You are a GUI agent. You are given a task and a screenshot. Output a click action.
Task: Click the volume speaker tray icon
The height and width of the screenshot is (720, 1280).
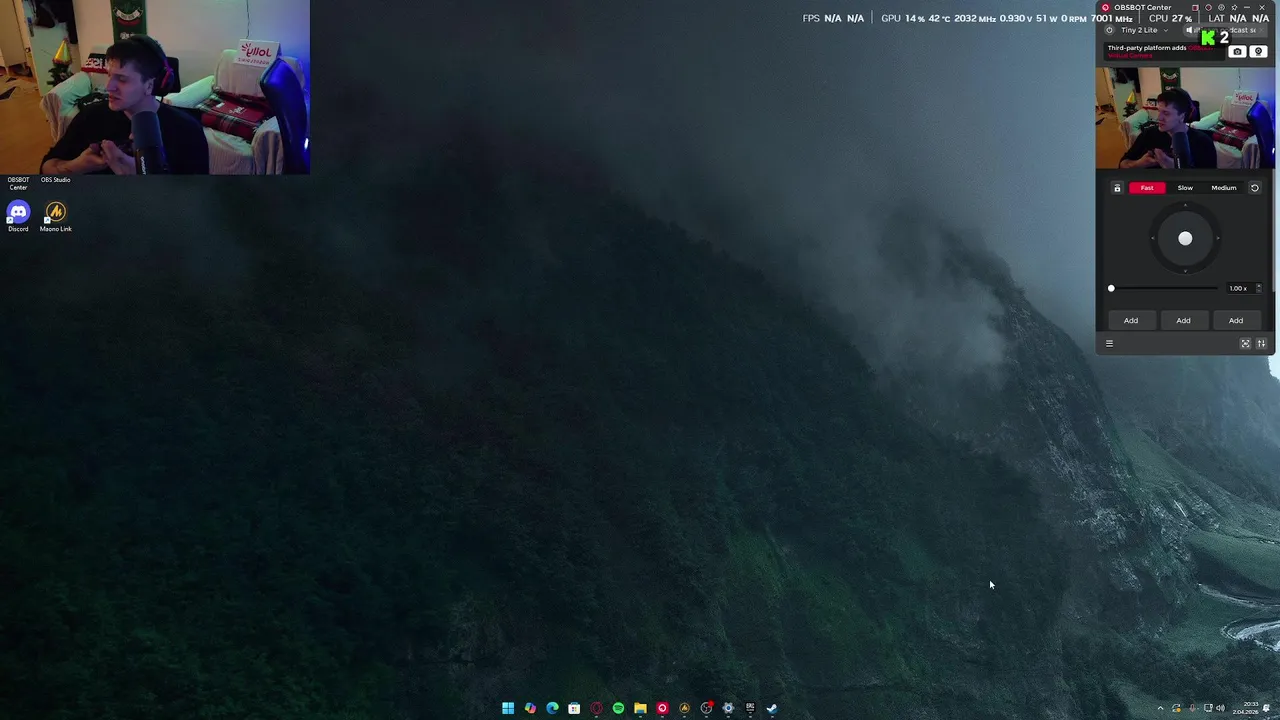coord(1220,708)
